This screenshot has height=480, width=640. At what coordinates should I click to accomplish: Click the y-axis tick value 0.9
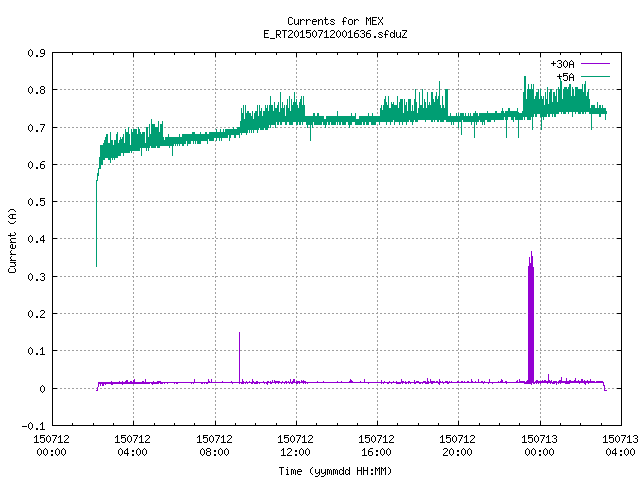coord(36,53)
